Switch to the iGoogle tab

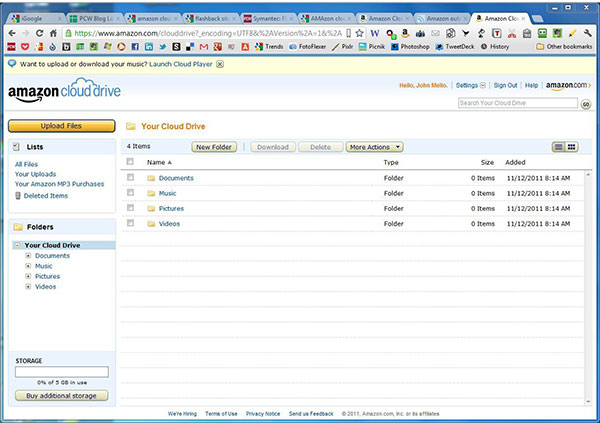point(36,18)
